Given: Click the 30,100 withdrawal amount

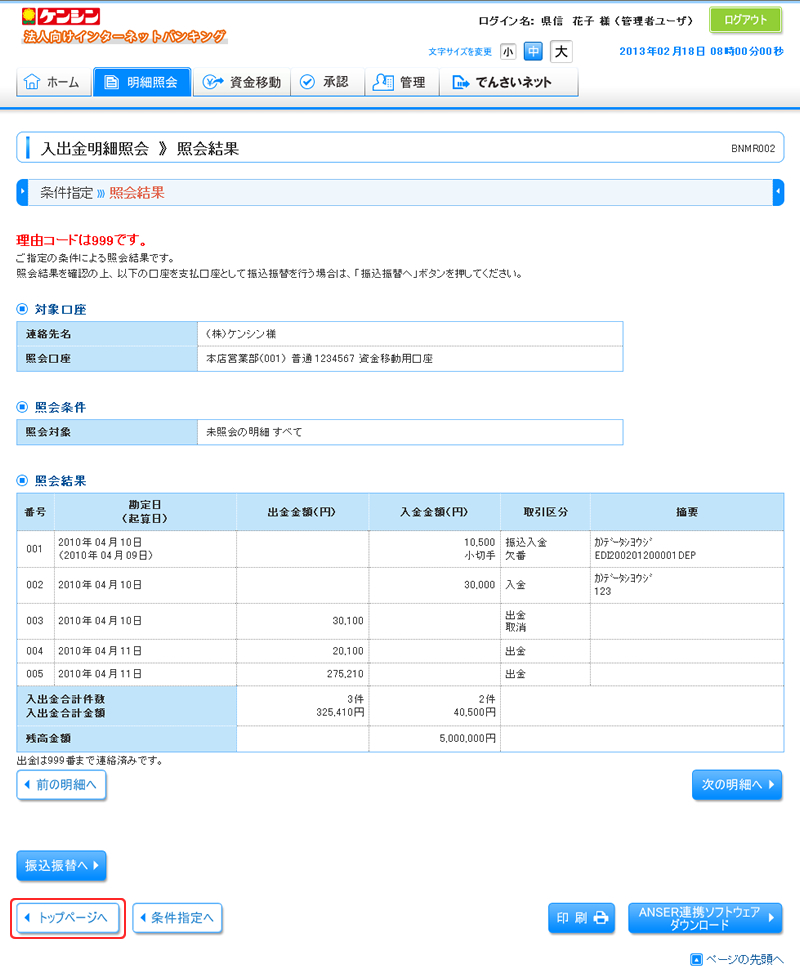Looking at the screenshot, I should coord(348,621).
